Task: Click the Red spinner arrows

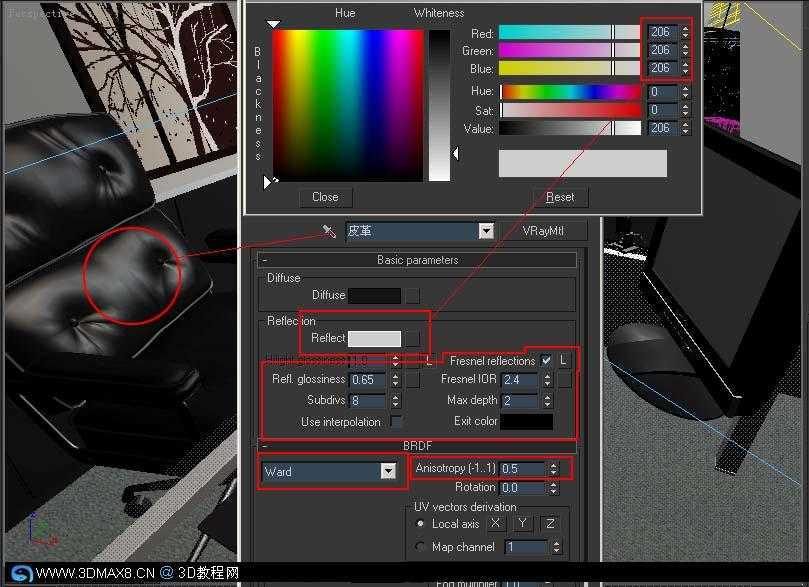Action: (x=685, y=32)
